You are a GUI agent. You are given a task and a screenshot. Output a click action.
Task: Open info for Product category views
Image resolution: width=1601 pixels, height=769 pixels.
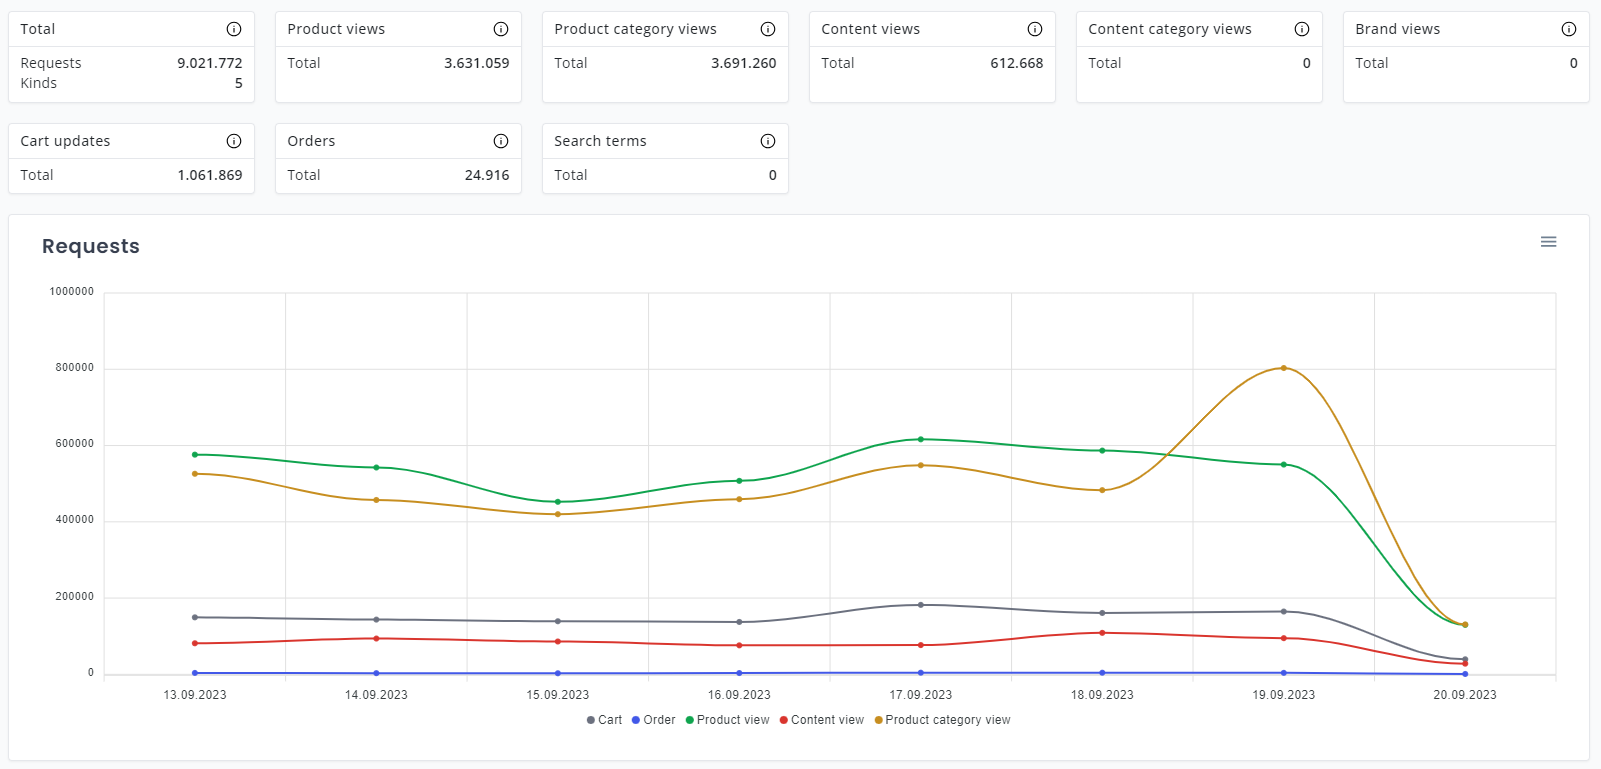click(x=768, y=29)
